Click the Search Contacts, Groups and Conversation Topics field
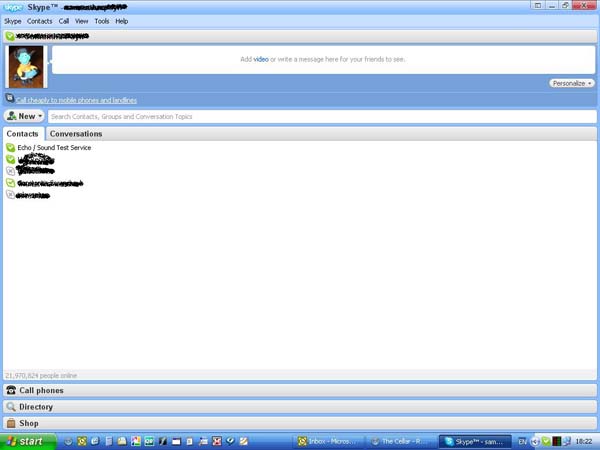This screenshot has width=600, height=450. pyautogui.click(x=322, y=117)
